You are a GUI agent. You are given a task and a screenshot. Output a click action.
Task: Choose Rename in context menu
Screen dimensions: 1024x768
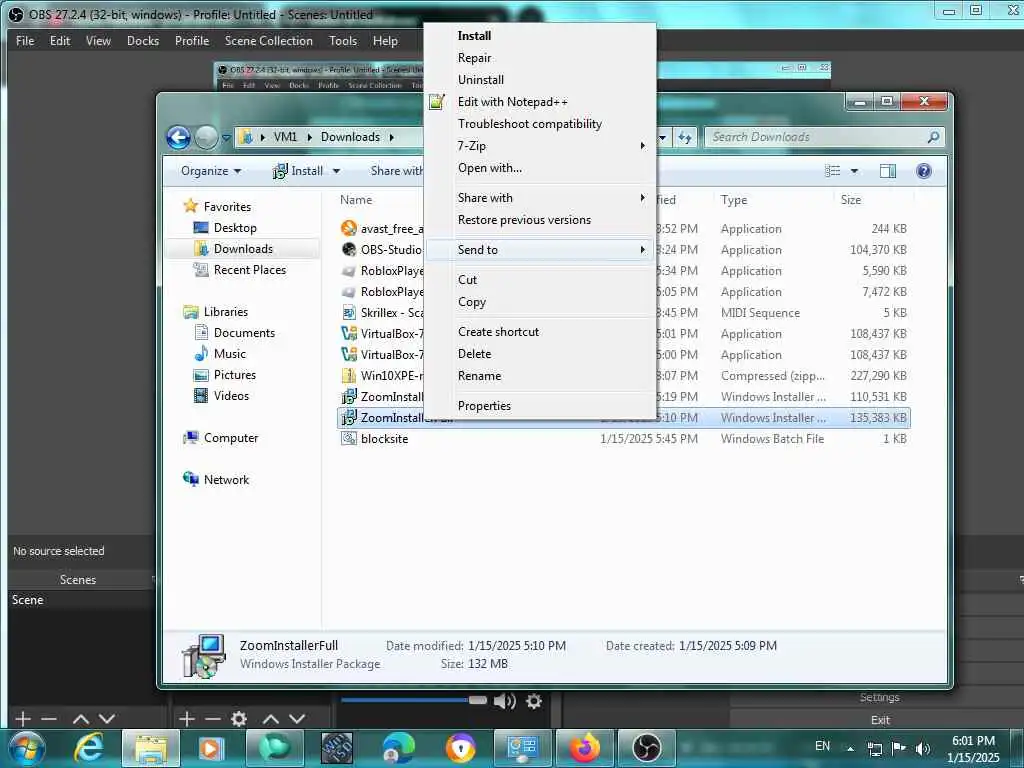pos(479,376)
